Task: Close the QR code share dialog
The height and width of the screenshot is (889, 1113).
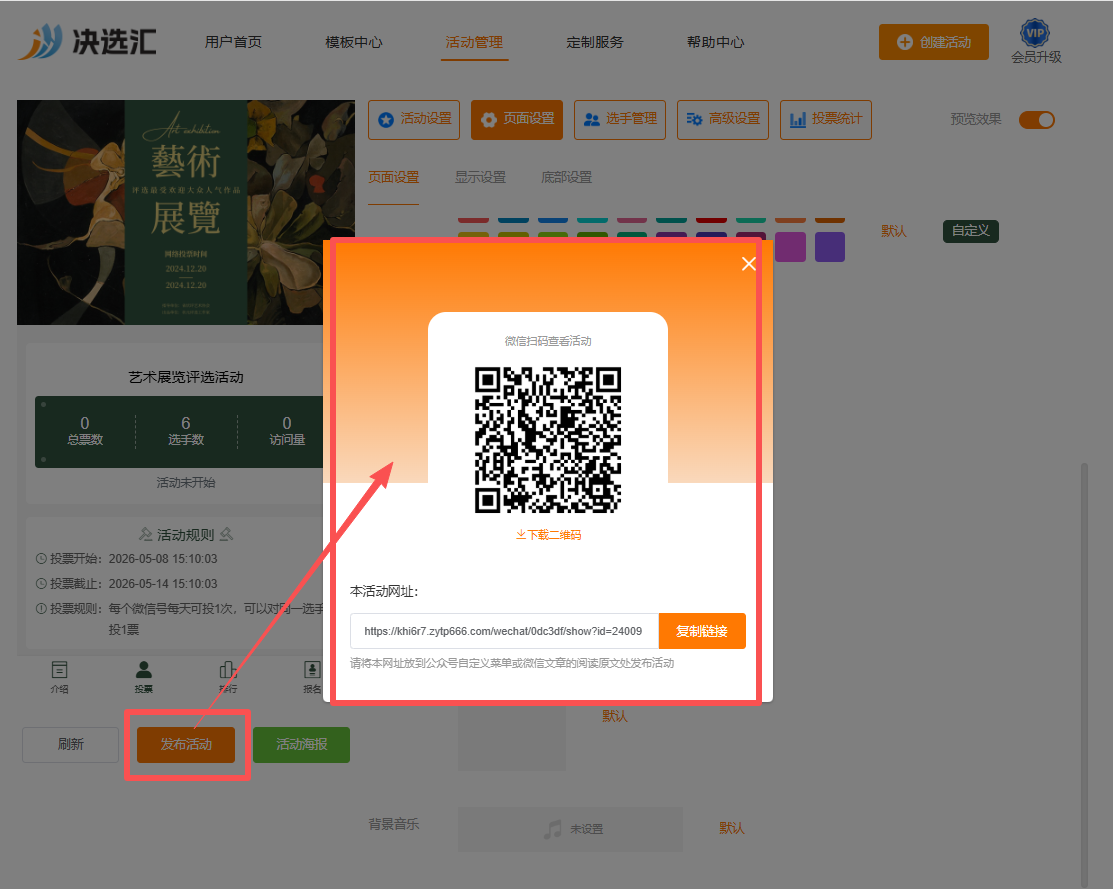Action: click(748, 264)
